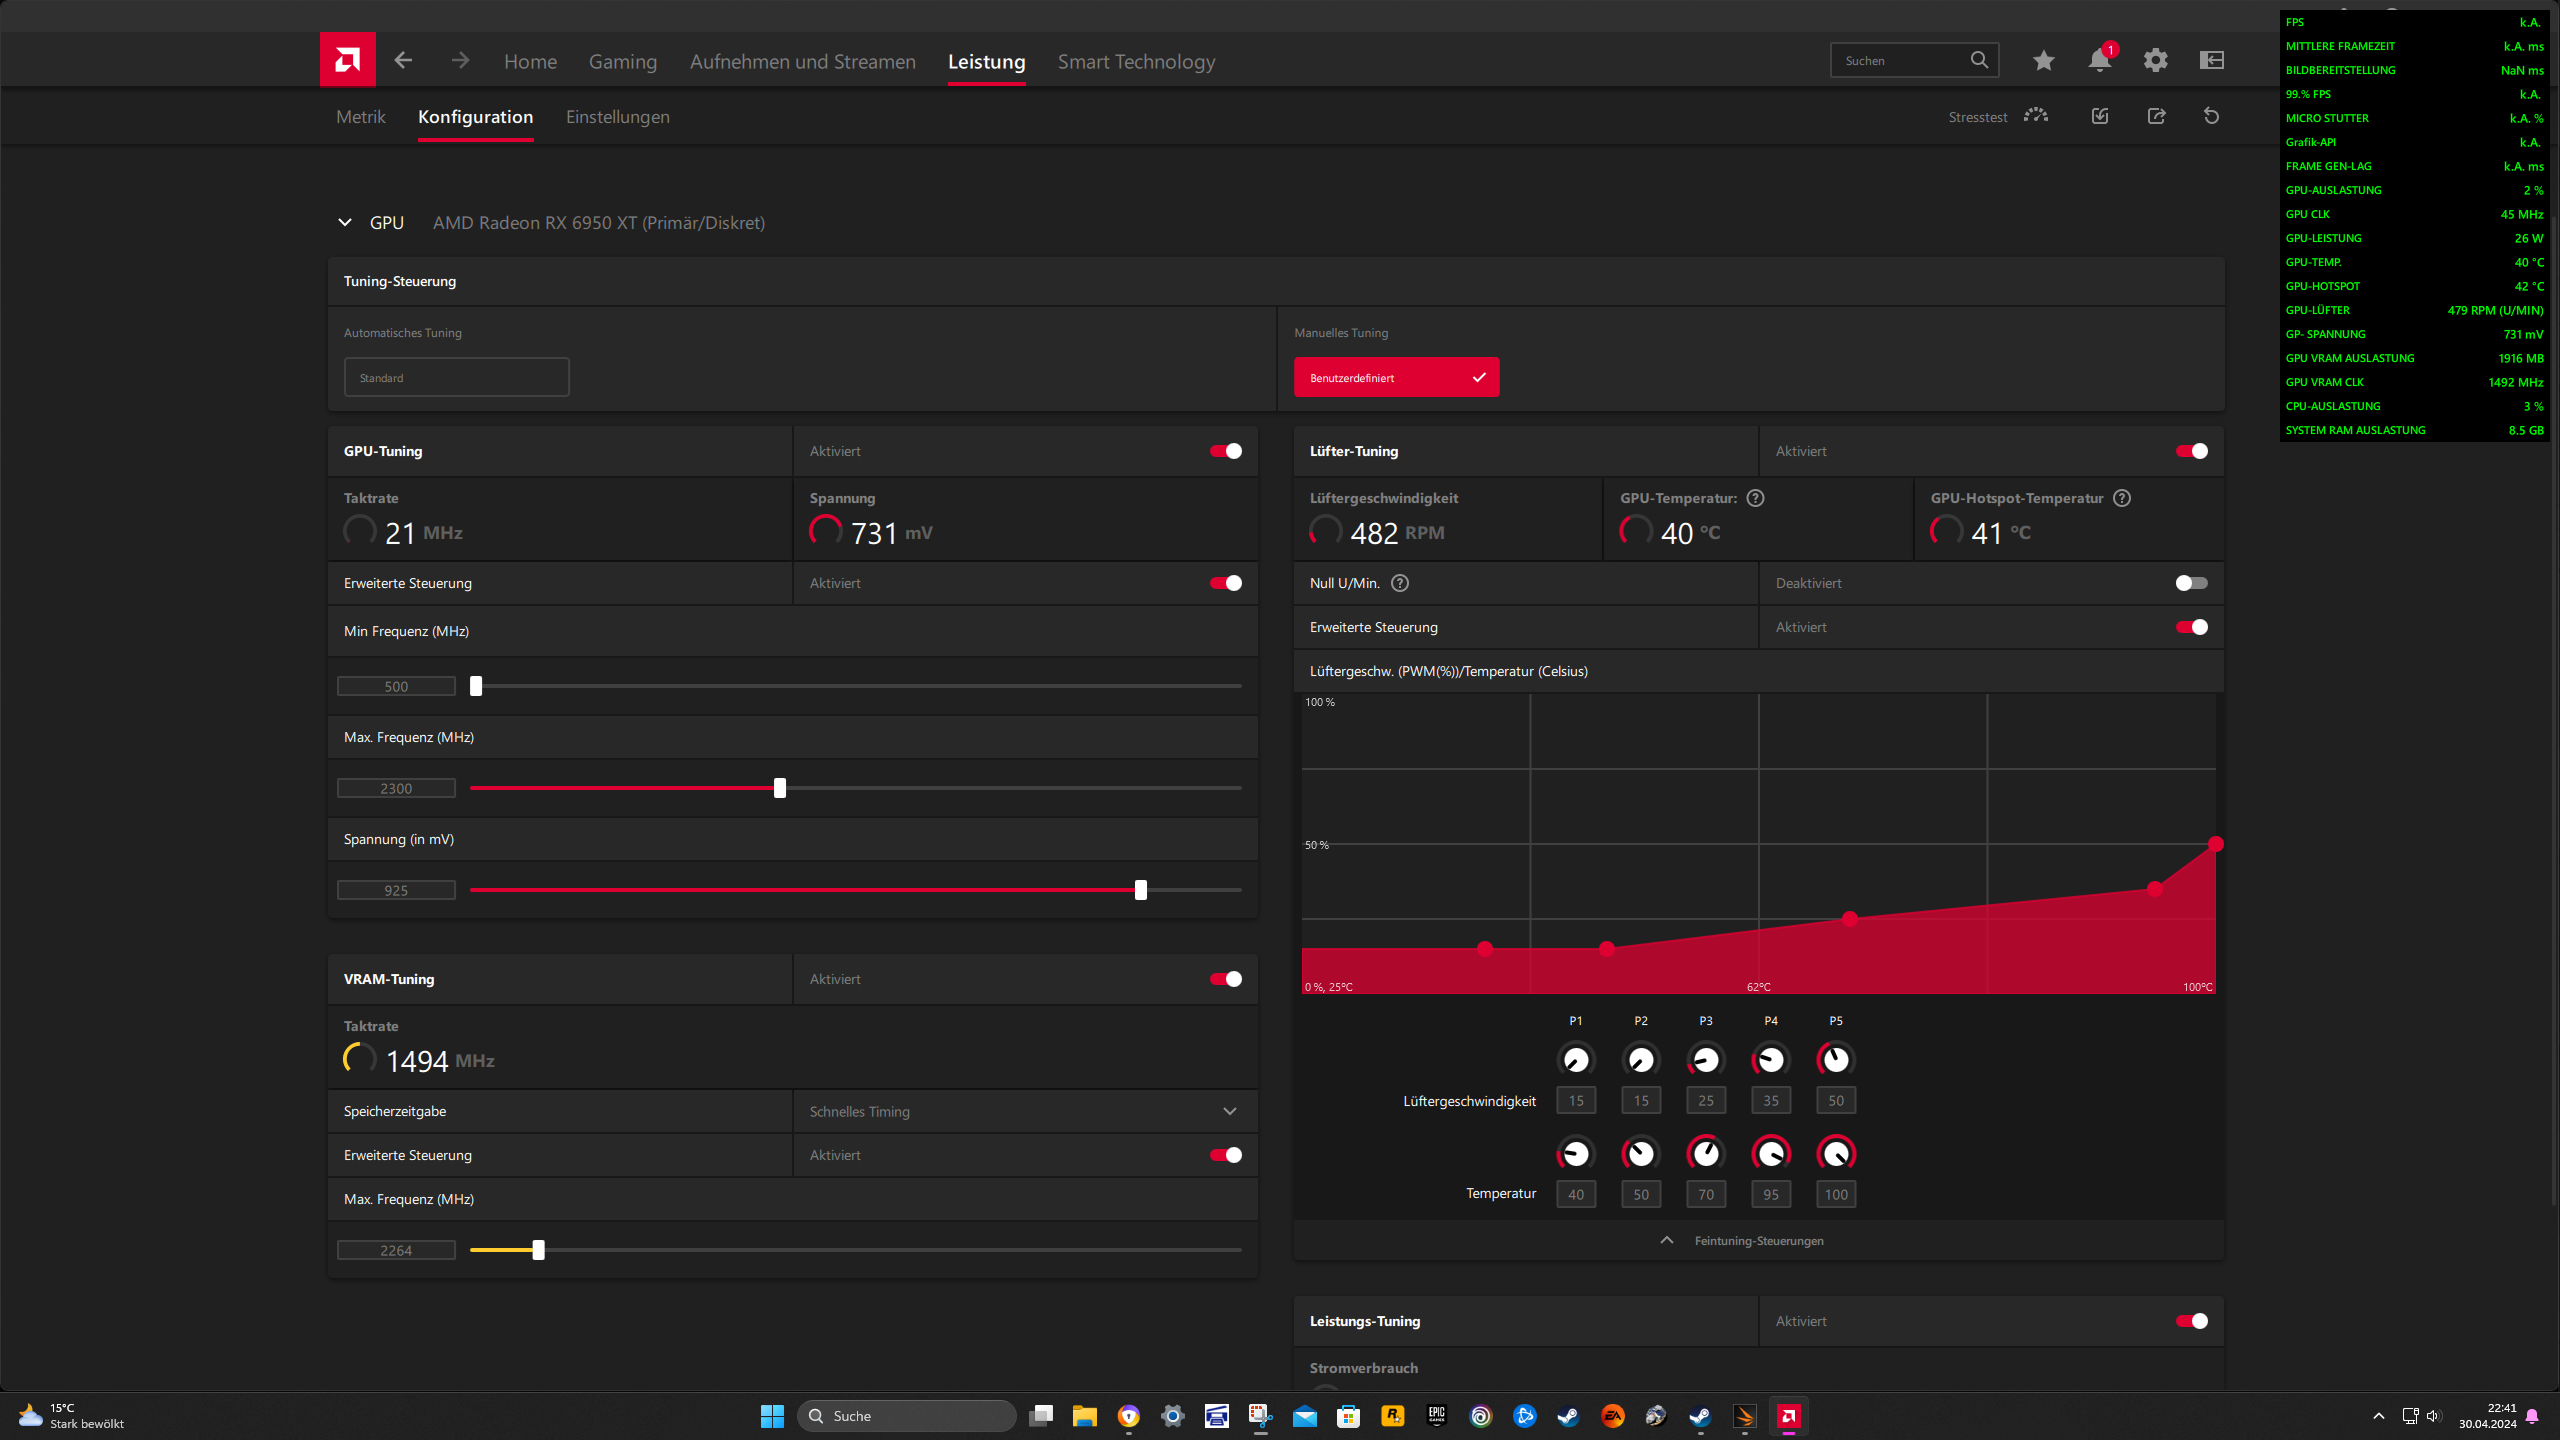Click the GPU-Temperatur help icon
Screen dimensions: 2560x1440
(x=1755, y=498)
